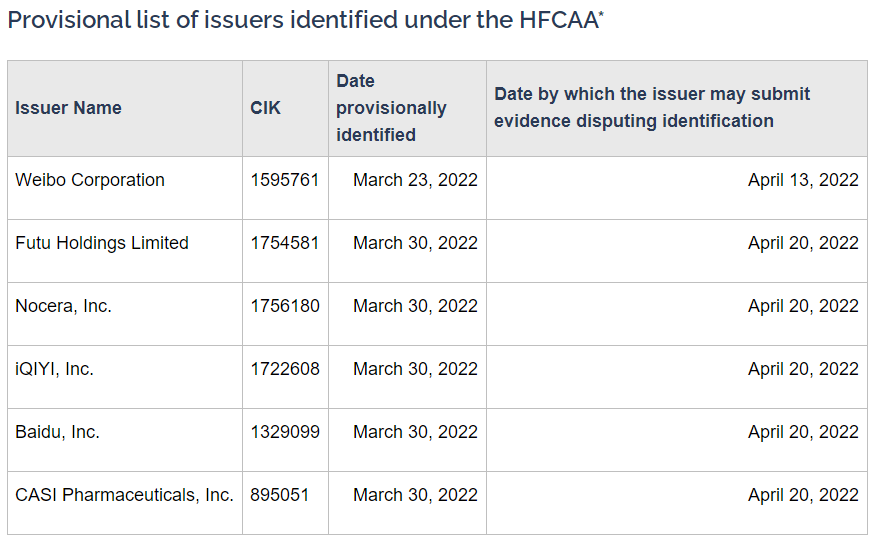Select the CASI Pharmaceuticals, Inc. cell
Screen dimensions: 872x541
125,503
